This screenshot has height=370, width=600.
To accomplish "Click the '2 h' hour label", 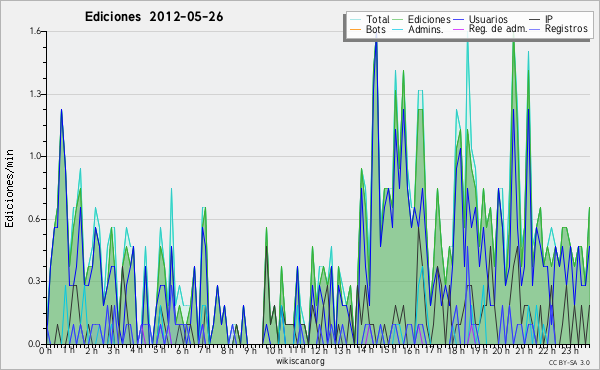I will point(91,351).
